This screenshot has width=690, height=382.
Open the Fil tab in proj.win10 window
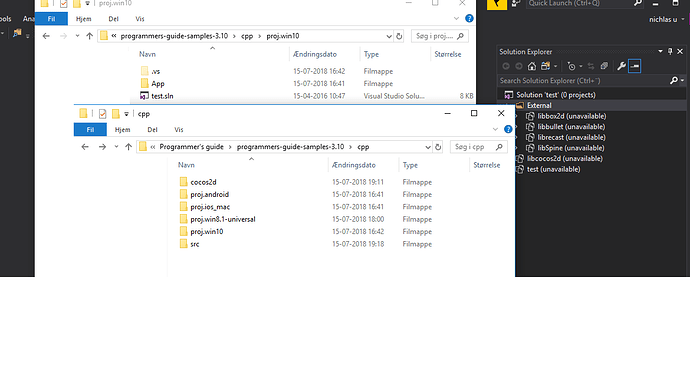[x=51, y=18]
